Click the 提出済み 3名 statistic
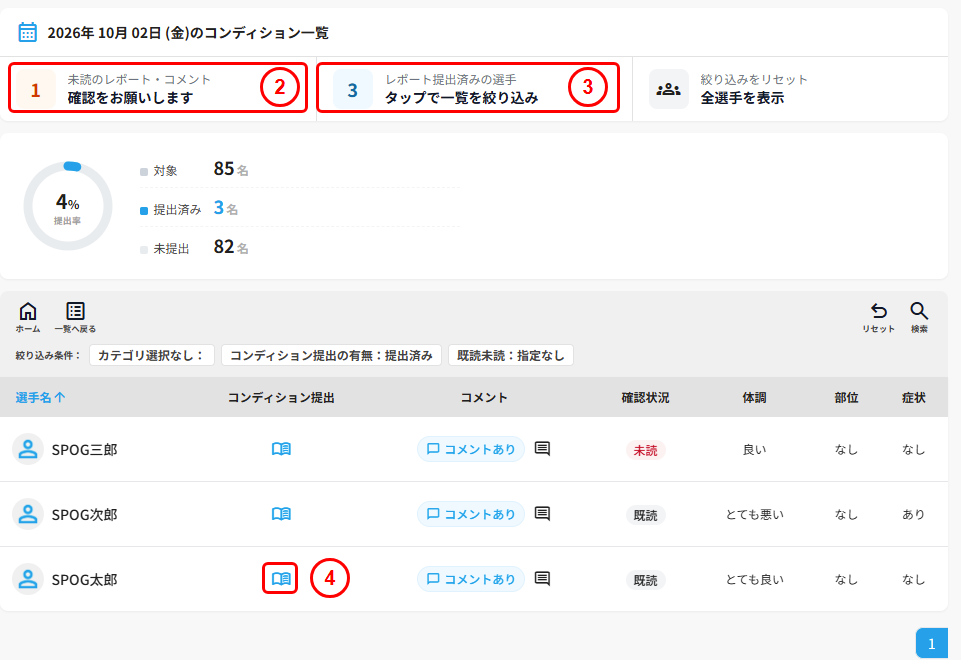This screenshot has width=961, height=660. 189,208
